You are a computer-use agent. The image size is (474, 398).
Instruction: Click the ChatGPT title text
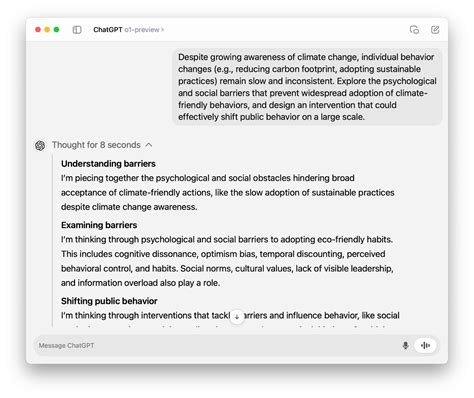pyautogui.click(x=108, y=30)
